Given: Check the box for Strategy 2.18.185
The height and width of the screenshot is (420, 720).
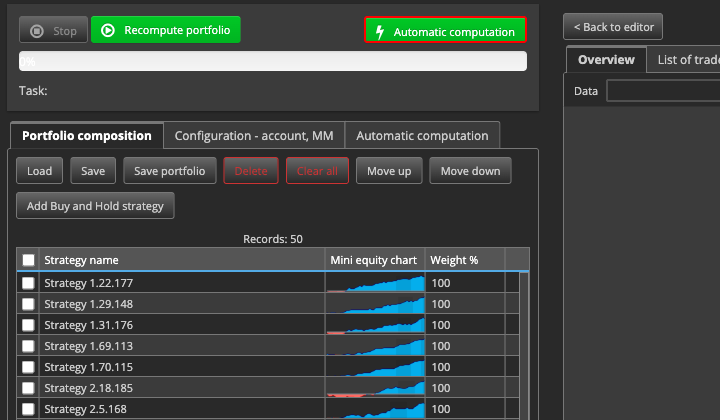Looking at the screenshot, I should pyautogui.click(x=28, y=388).
